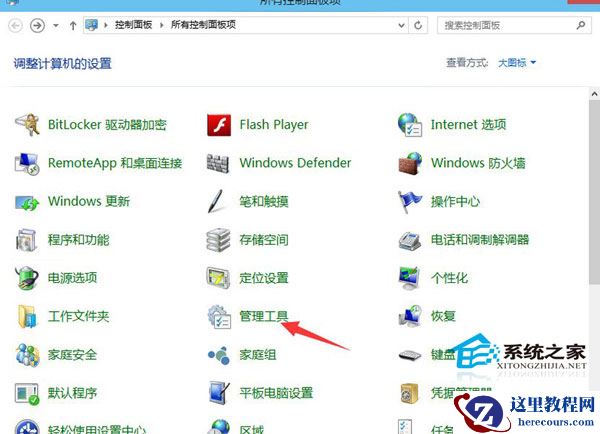Screen dimensions: 600x434
Task: Go up one level with up arrow
Action: (73, 26)
